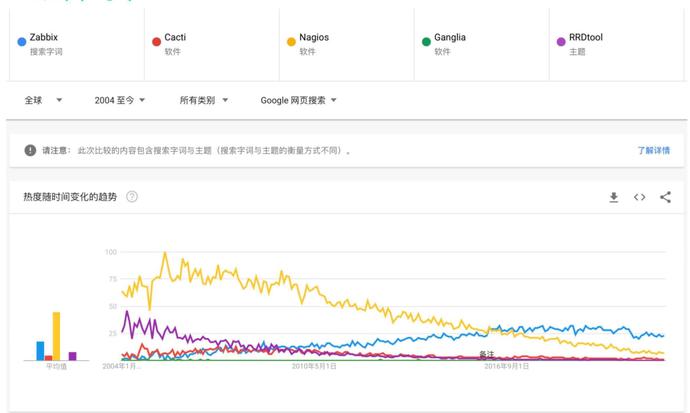The height and width of the screenshot is (413, 690).
Task: Open the embed code icon
Action: (639, 197)
